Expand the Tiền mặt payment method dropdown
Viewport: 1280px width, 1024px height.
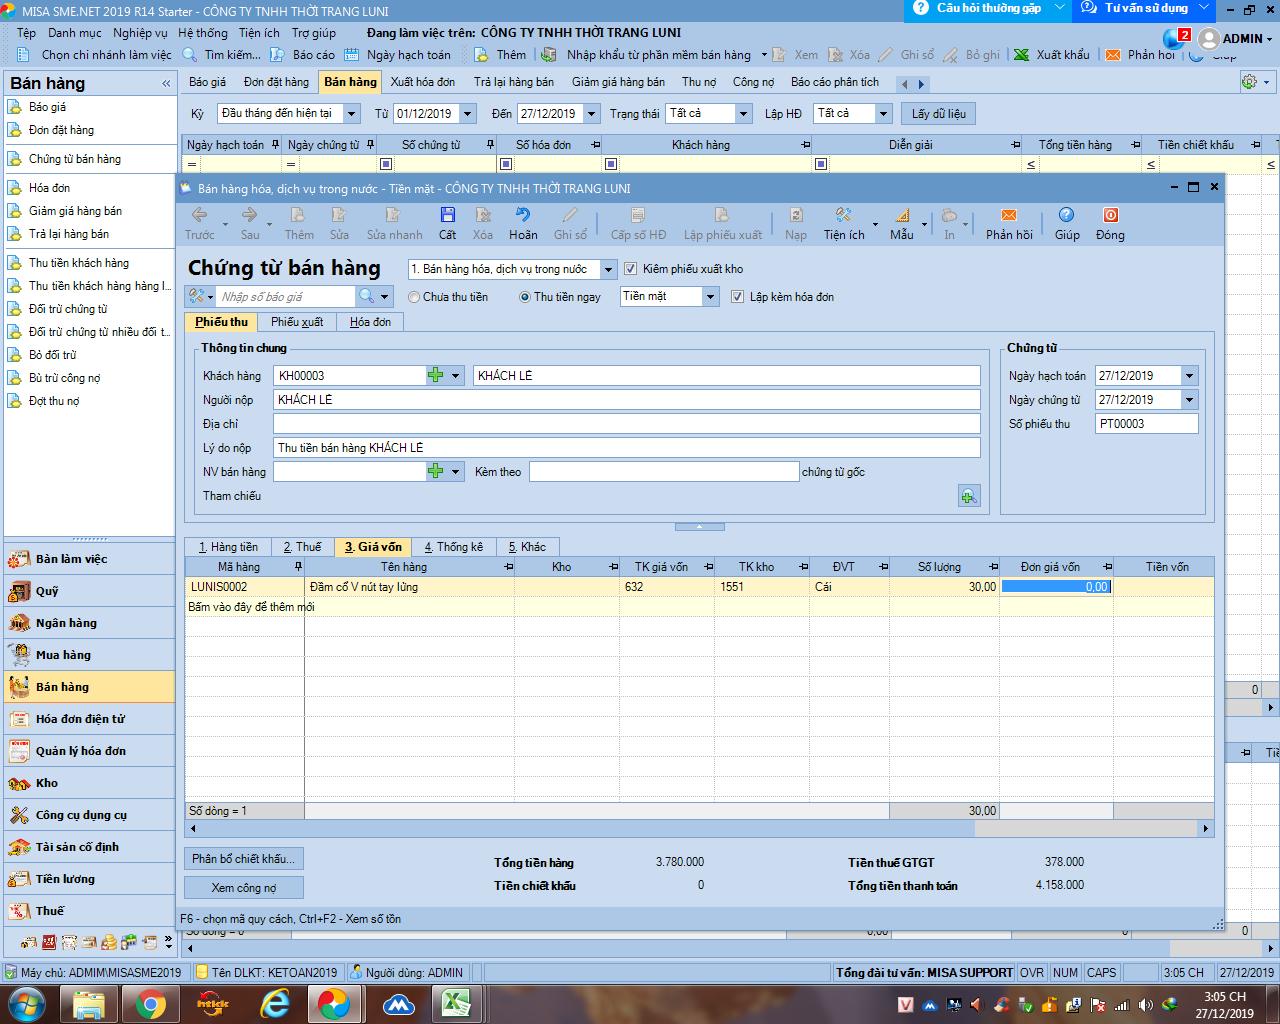pyautogui.click(x=710, y=297)
